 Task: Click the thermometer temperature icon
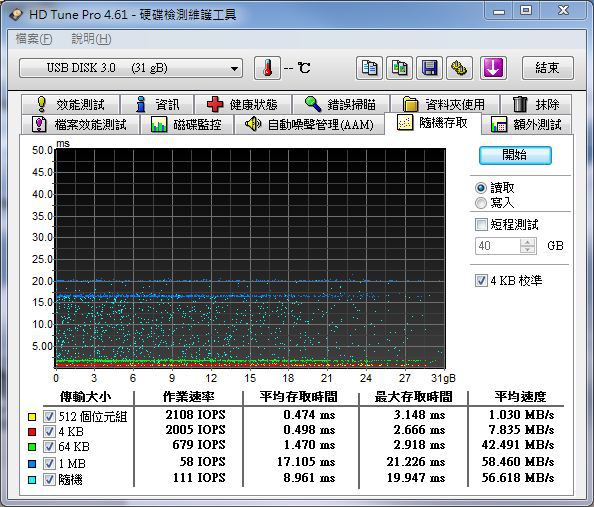(267, 68)
